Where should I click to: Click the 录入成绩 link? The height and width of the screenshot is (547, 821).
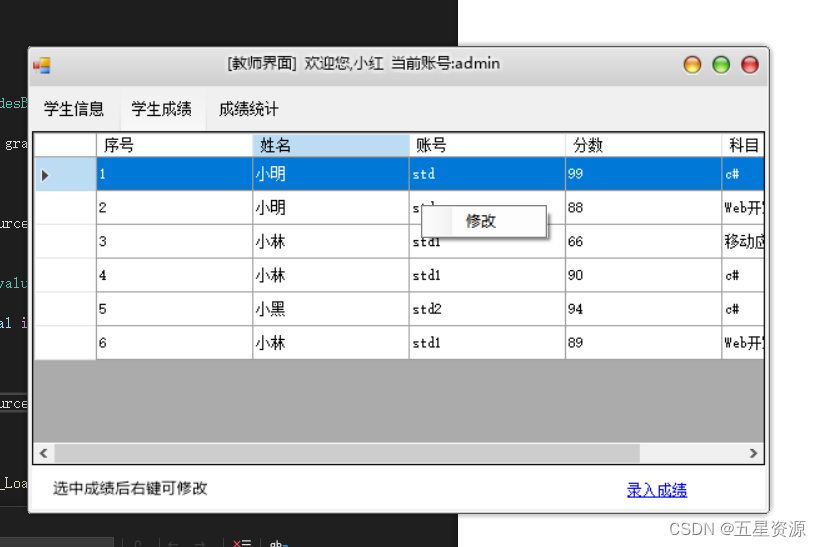pos(657,490)
